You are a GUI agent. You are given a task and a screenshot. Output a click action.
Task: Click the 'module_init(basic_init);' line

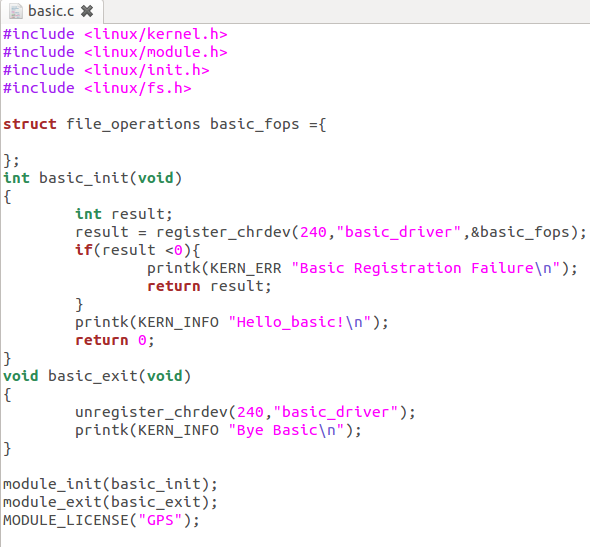[111, 484]
